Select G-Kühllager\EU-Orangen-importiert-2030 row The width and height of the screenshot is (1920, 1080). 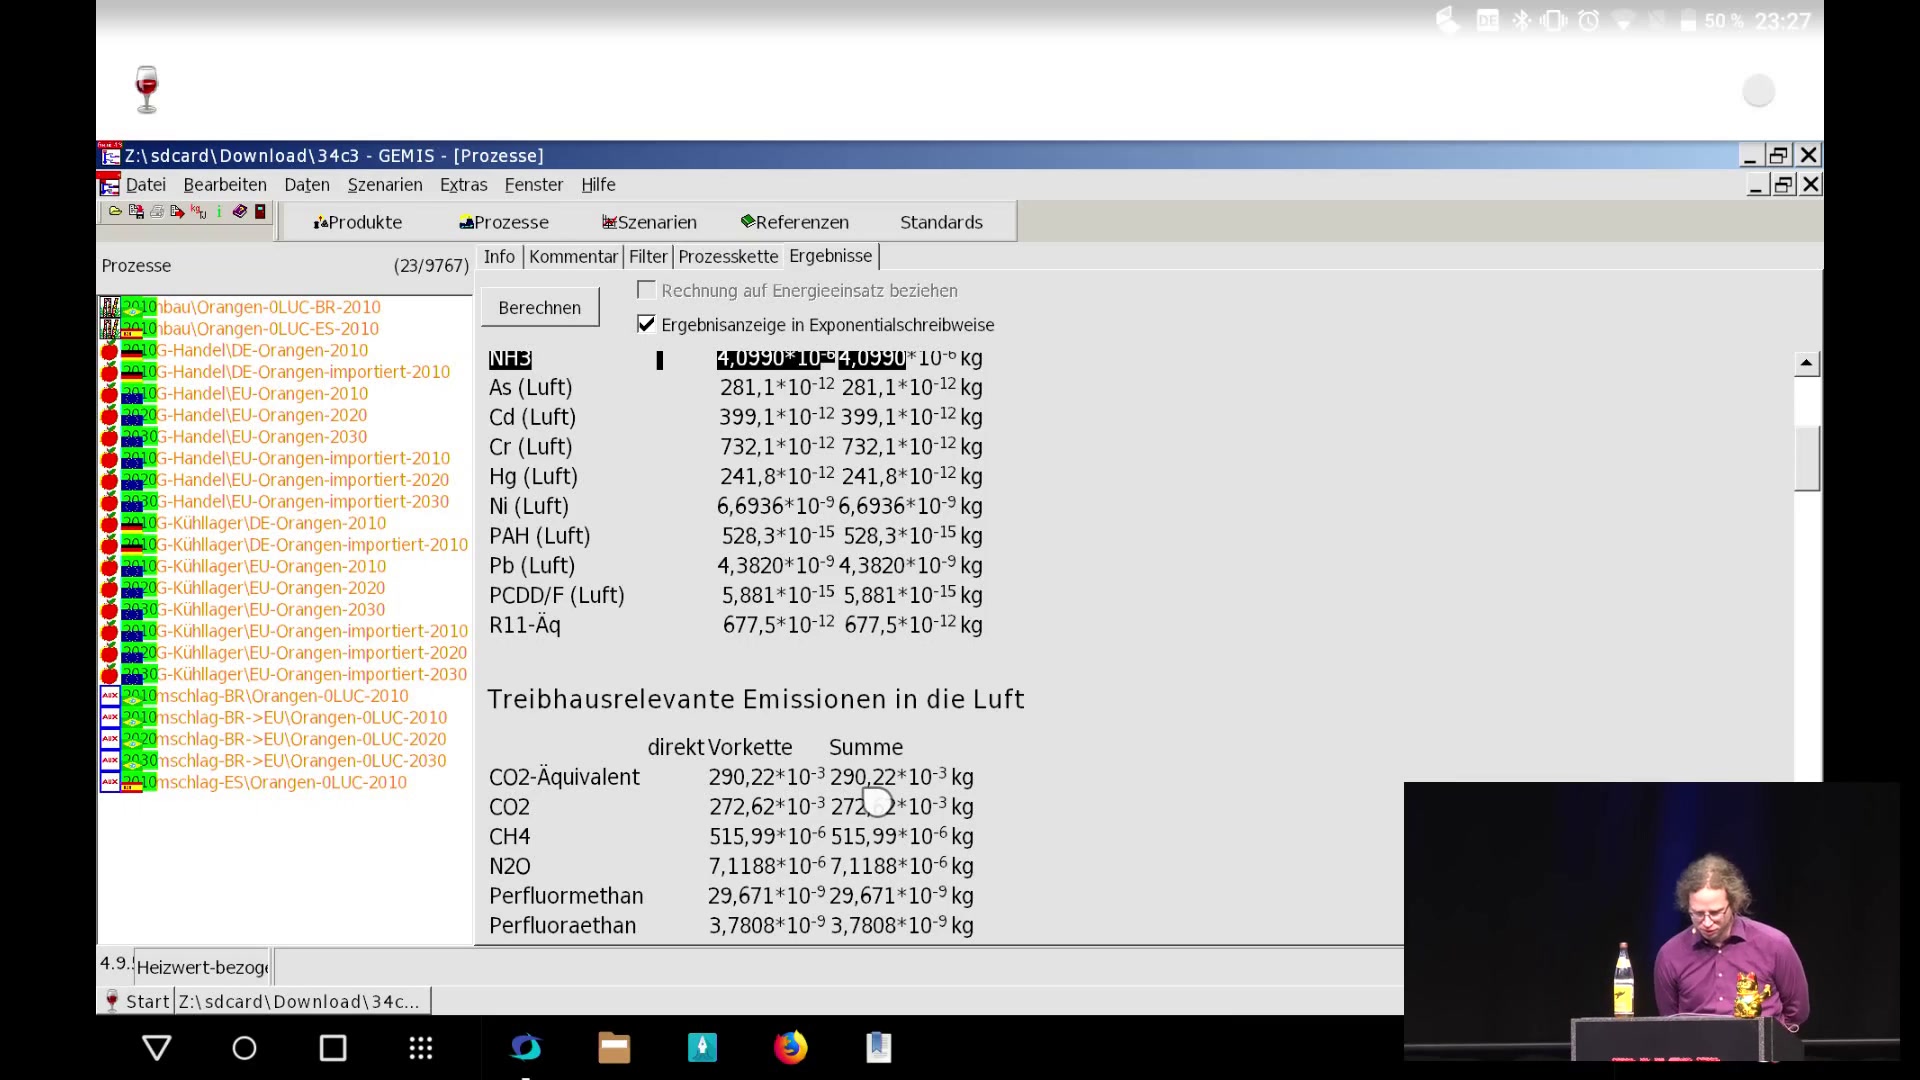tap(284, 675)
